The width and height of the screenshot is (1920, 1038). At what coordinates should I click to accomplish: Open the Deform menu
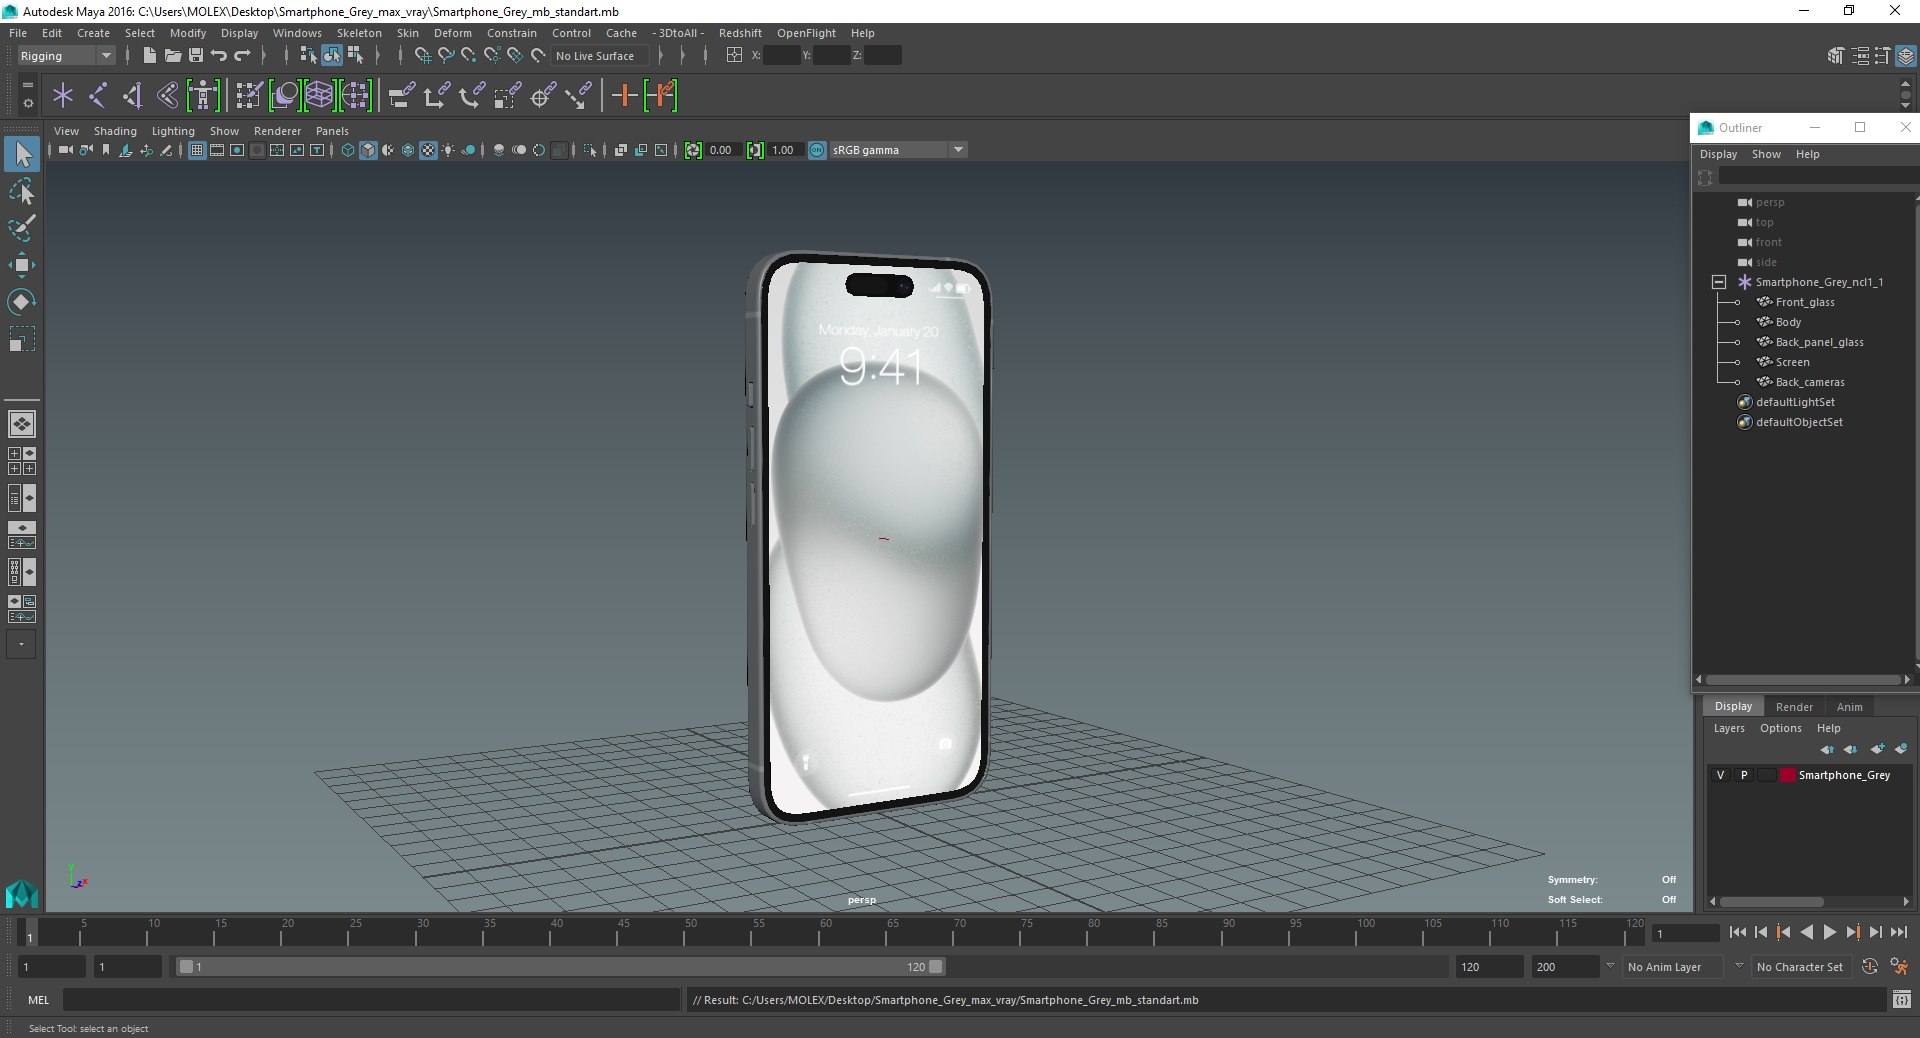tap(452, 33)
